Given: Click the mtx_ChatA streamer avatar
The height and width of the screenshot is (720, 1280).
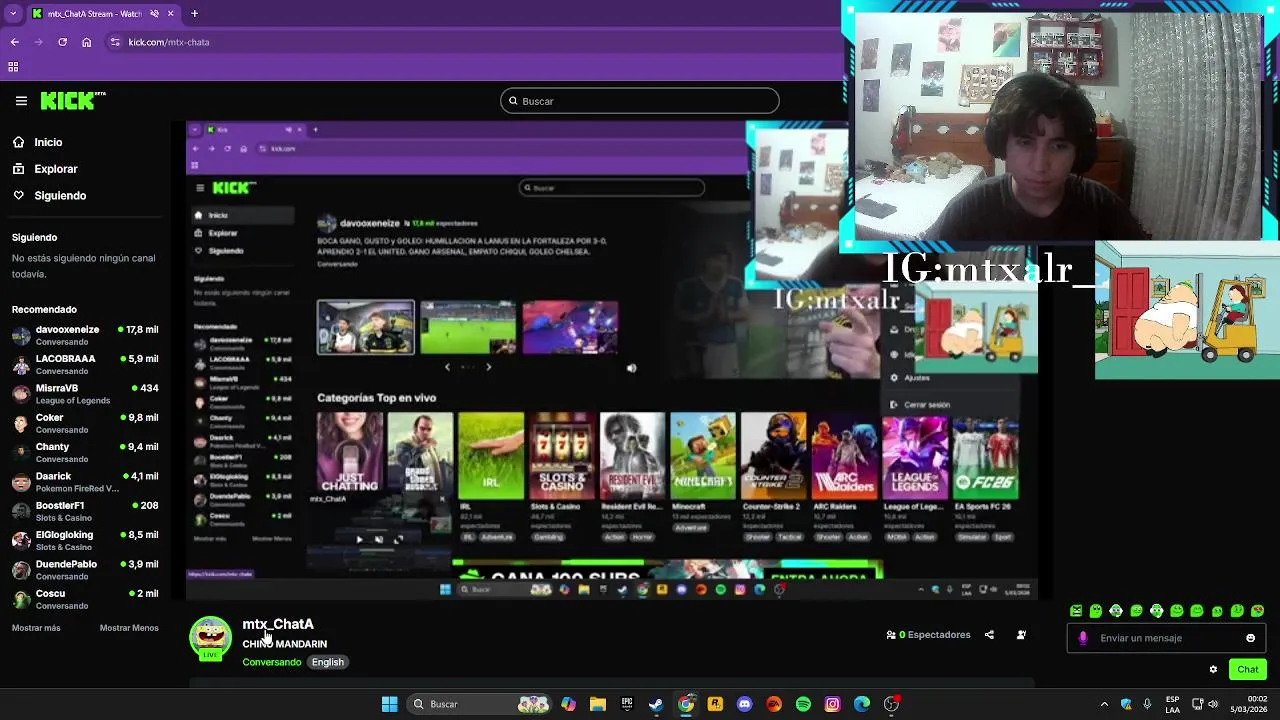Looking at the screenshot, I should [x=210, y=638].
